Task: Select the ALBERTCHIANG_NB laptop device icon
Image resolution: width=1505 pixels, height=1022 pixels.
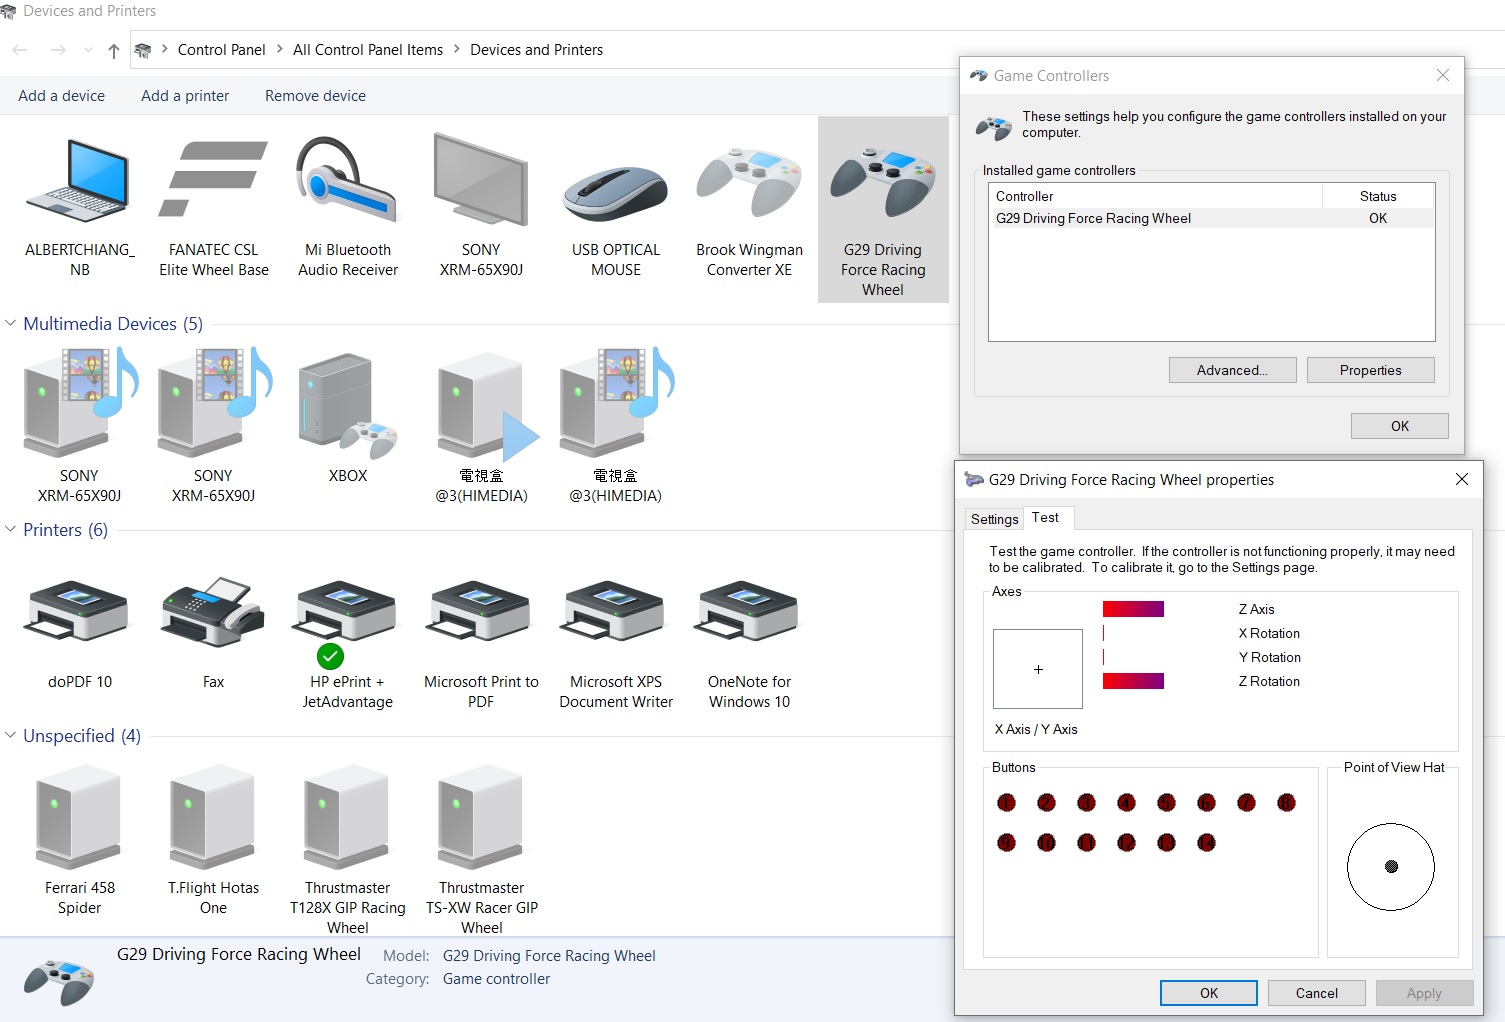Action: (x=79, y=182)
